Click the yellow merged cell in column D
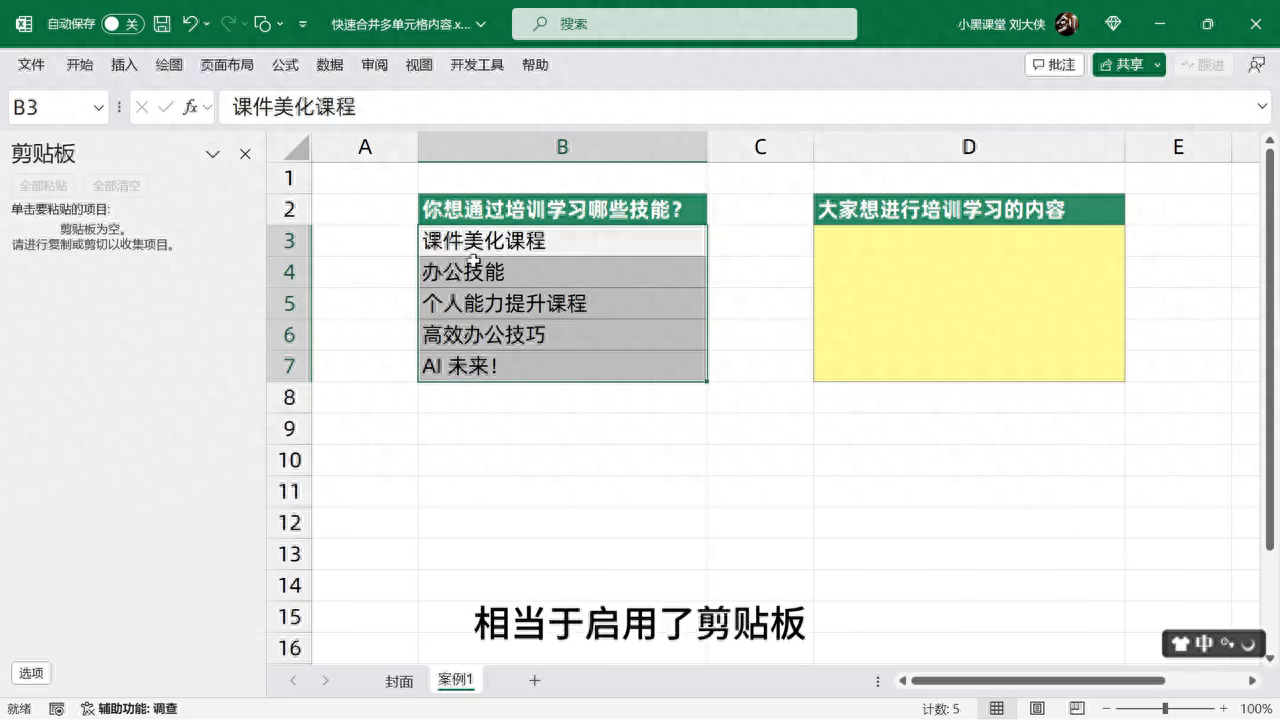Viewport: 1280px width, 720px height. tap(969, 303)
